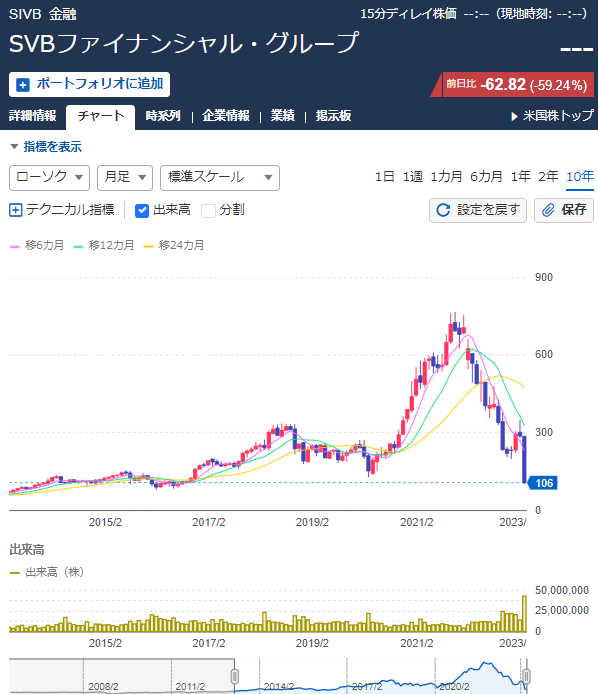Click the paperclip icon on 保存
This screenshot has height=694, width=598.
(x=548, y=210)
